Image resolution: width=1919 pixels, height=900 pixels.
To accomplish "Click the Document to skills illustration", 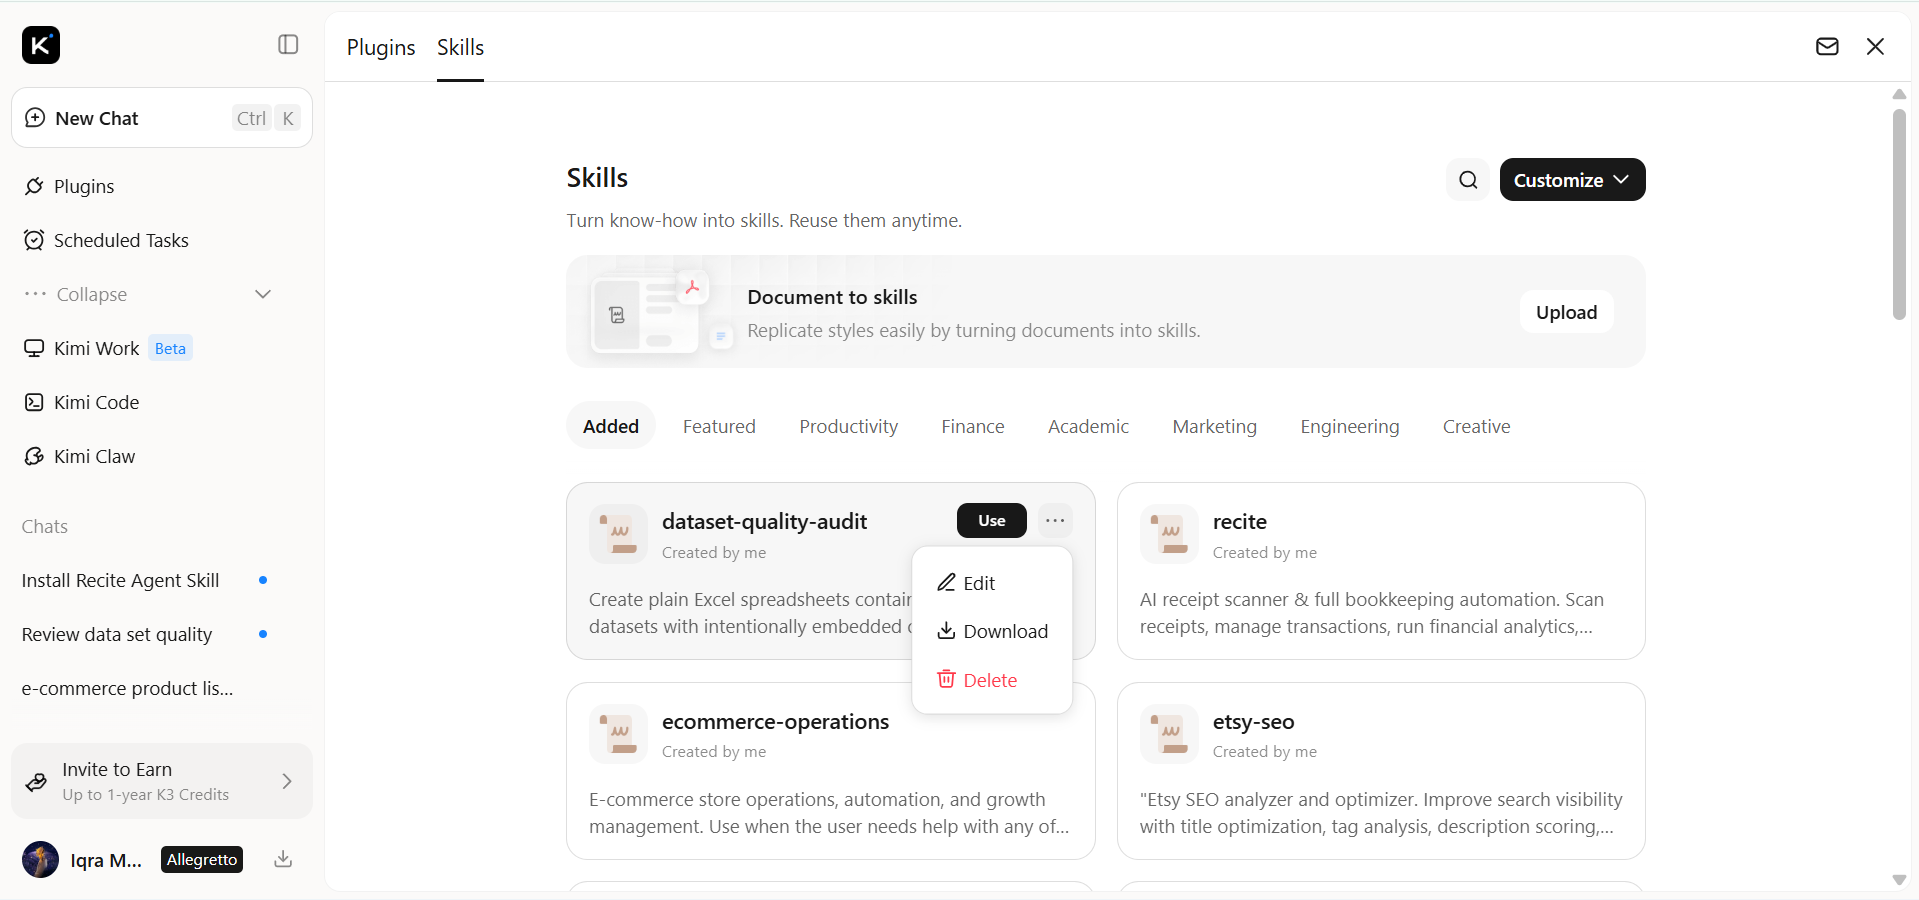I will (x=663, y=312).
